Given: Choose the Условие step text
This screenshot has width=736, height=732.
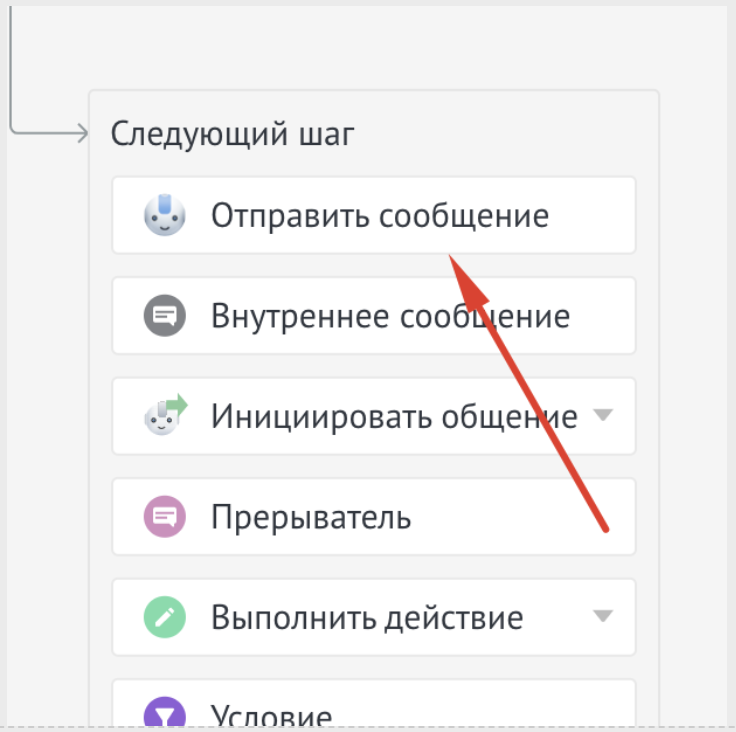Looking at the screenshot, I should (271, 715).
